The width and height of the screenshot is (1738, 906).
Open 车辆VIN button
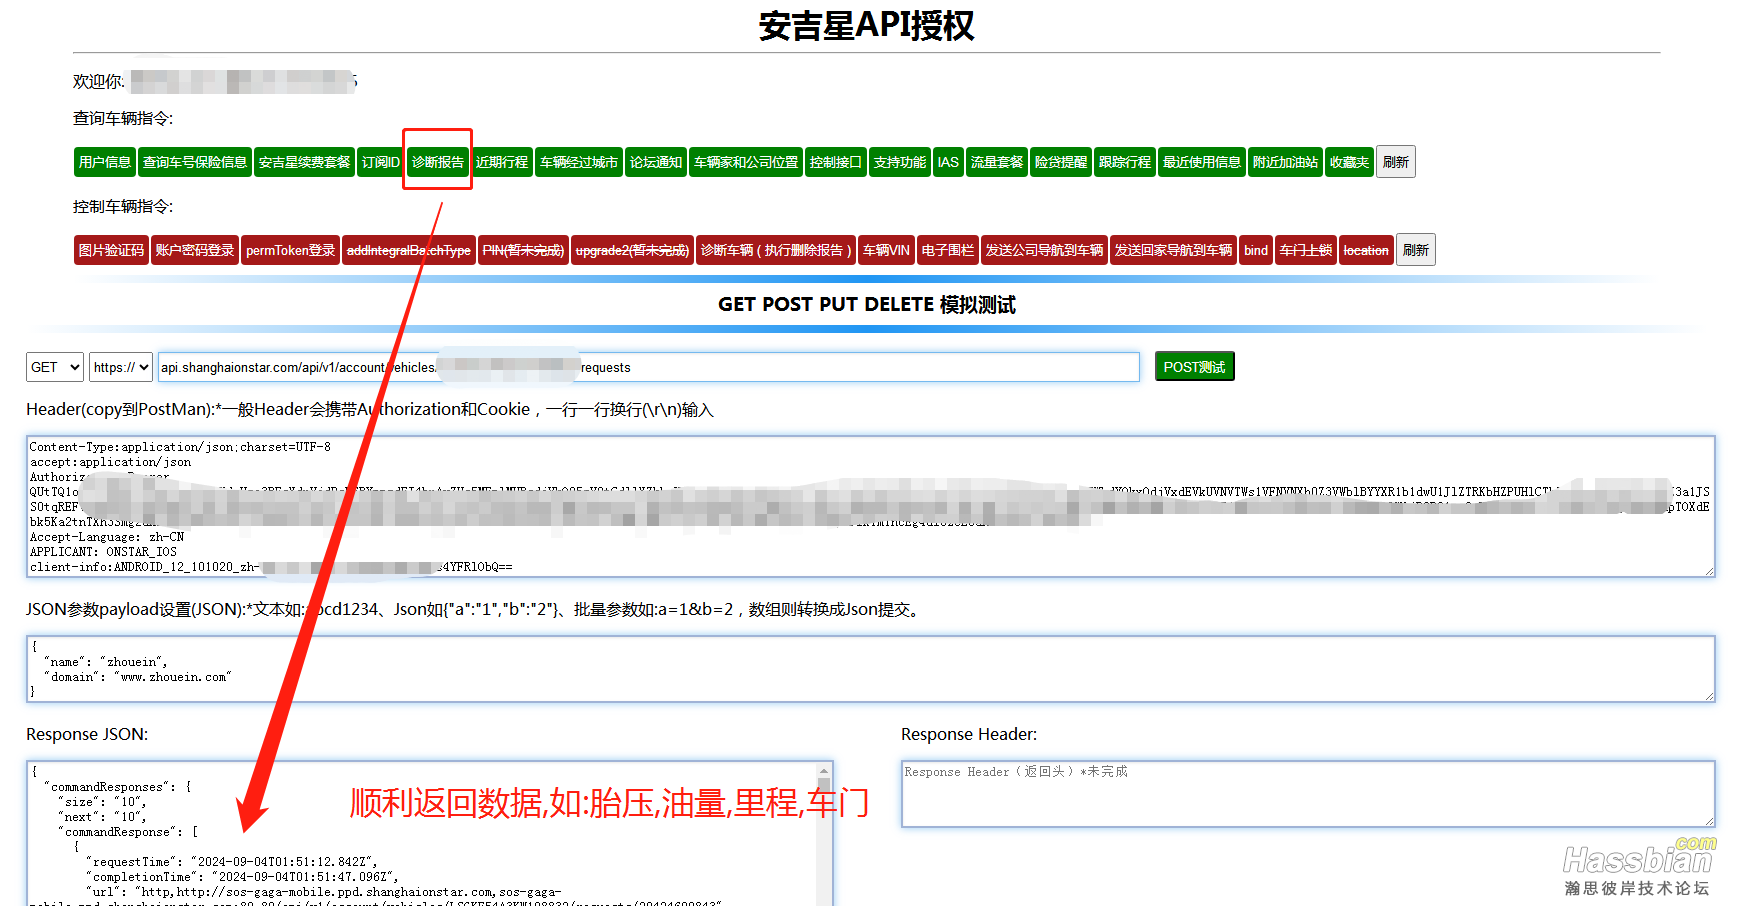[x=887, y=250]
